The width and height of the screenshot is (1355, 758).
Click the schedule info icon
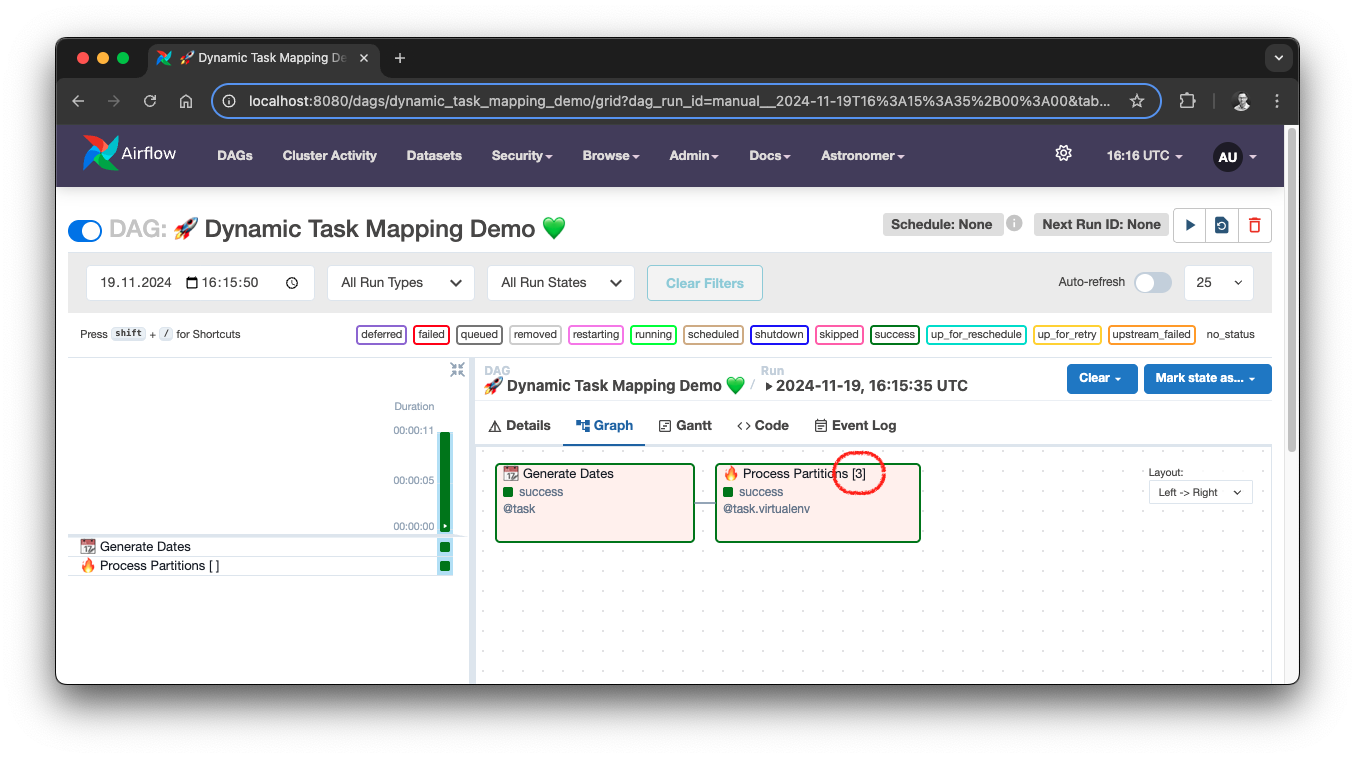[x=1014, y=223]
